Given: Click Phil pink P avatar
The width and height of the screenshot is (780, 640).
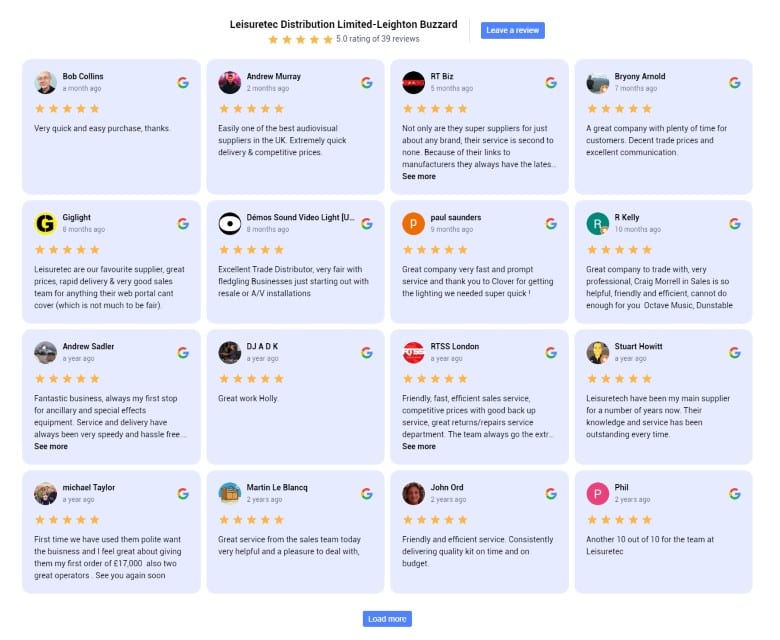Looking at the screenshot, I should [597, 493].
